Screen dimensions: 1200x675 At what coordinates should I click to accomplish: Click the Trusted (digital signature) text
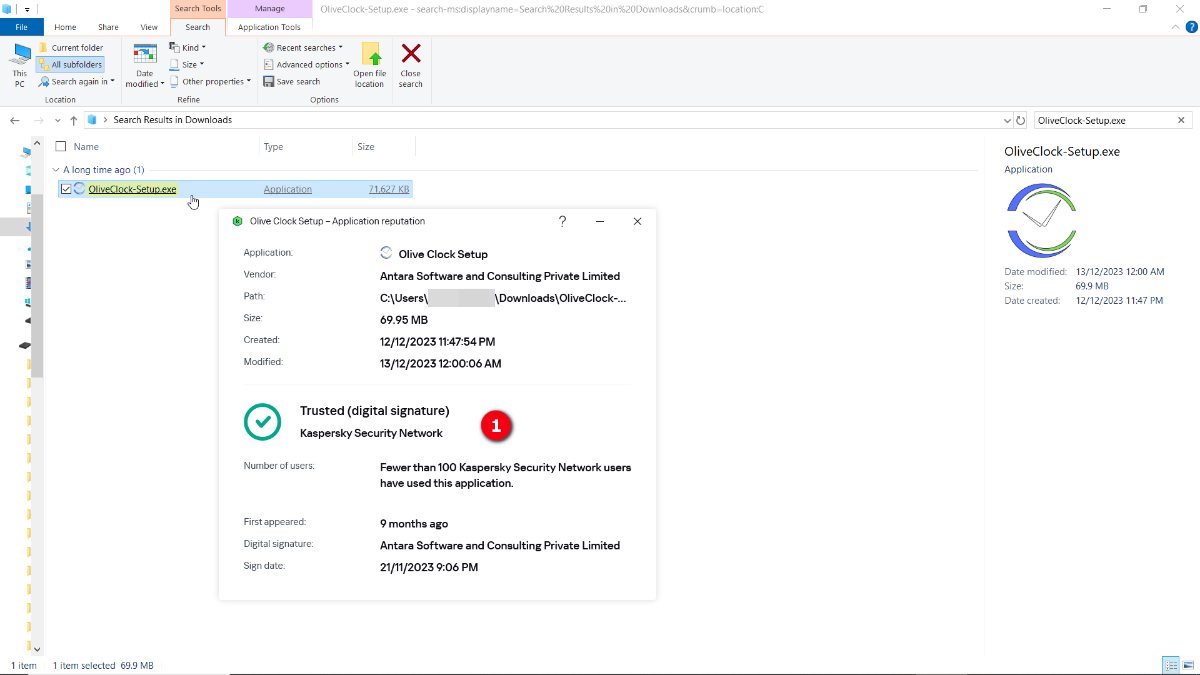375,411
